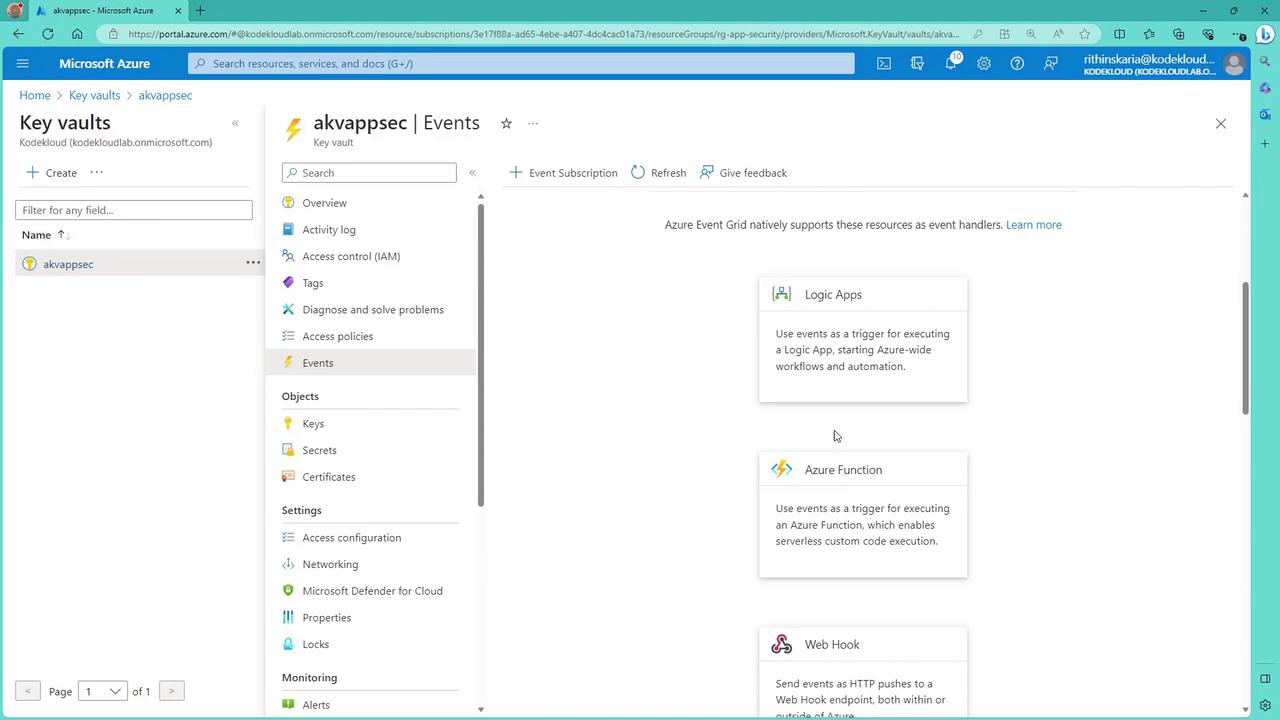
Task: Open the Edge favorites list
Action: click(1149, 34)
